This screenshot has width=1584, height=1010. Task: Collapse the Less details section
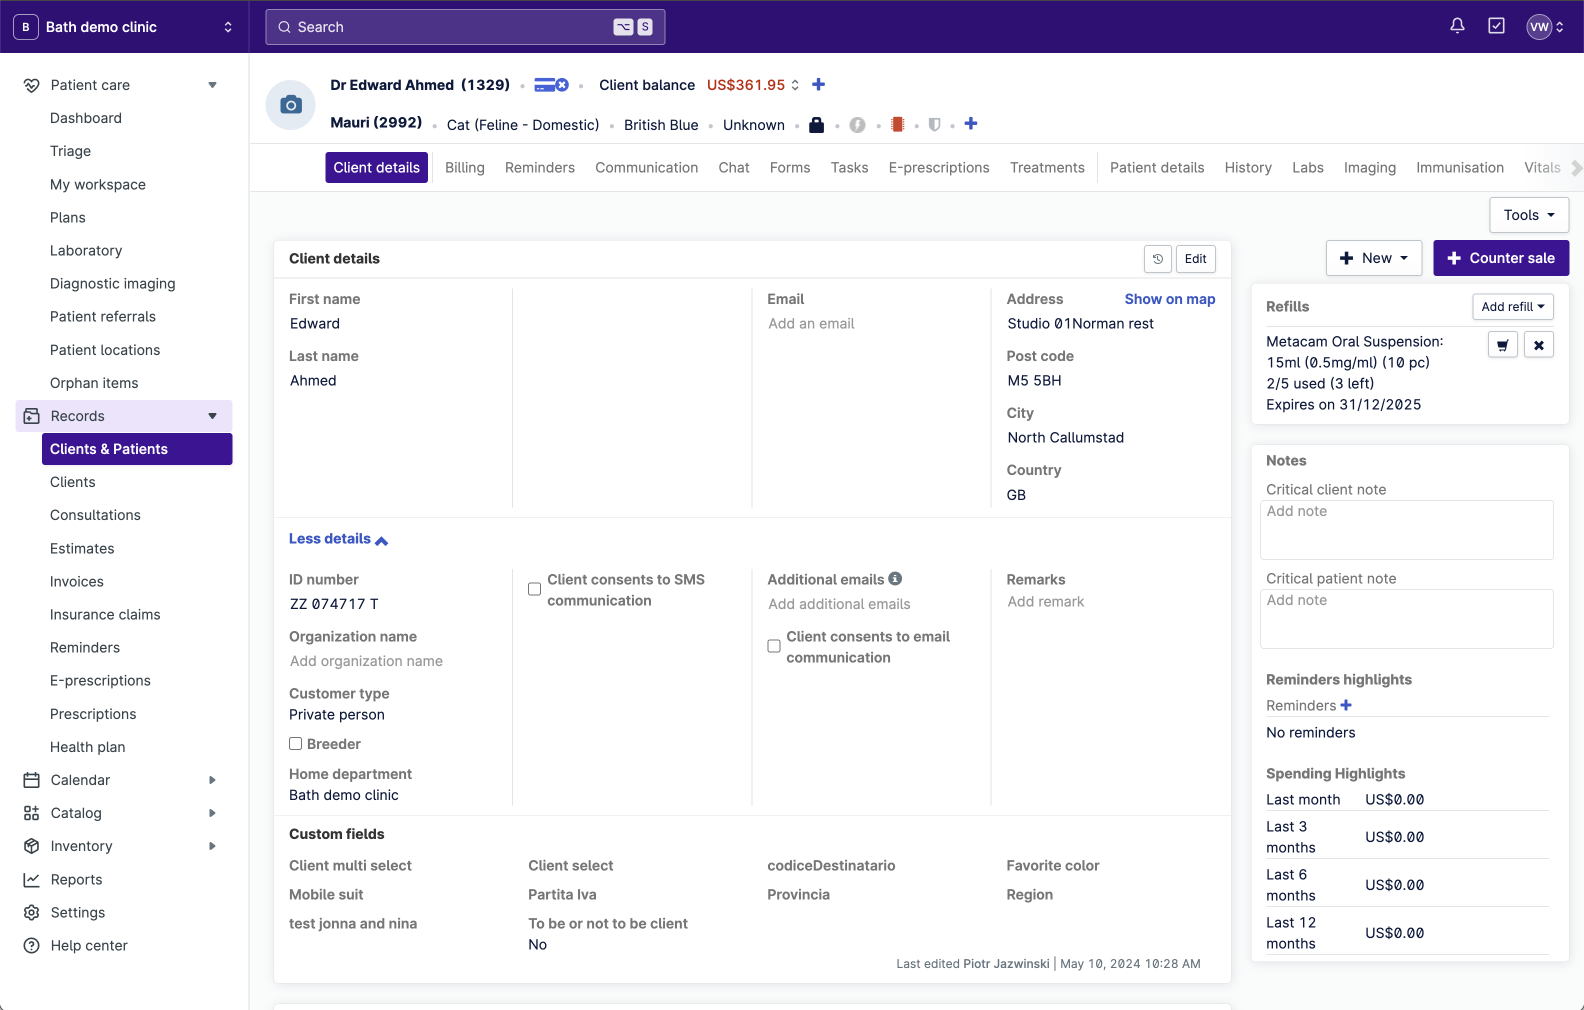(338, 539)
